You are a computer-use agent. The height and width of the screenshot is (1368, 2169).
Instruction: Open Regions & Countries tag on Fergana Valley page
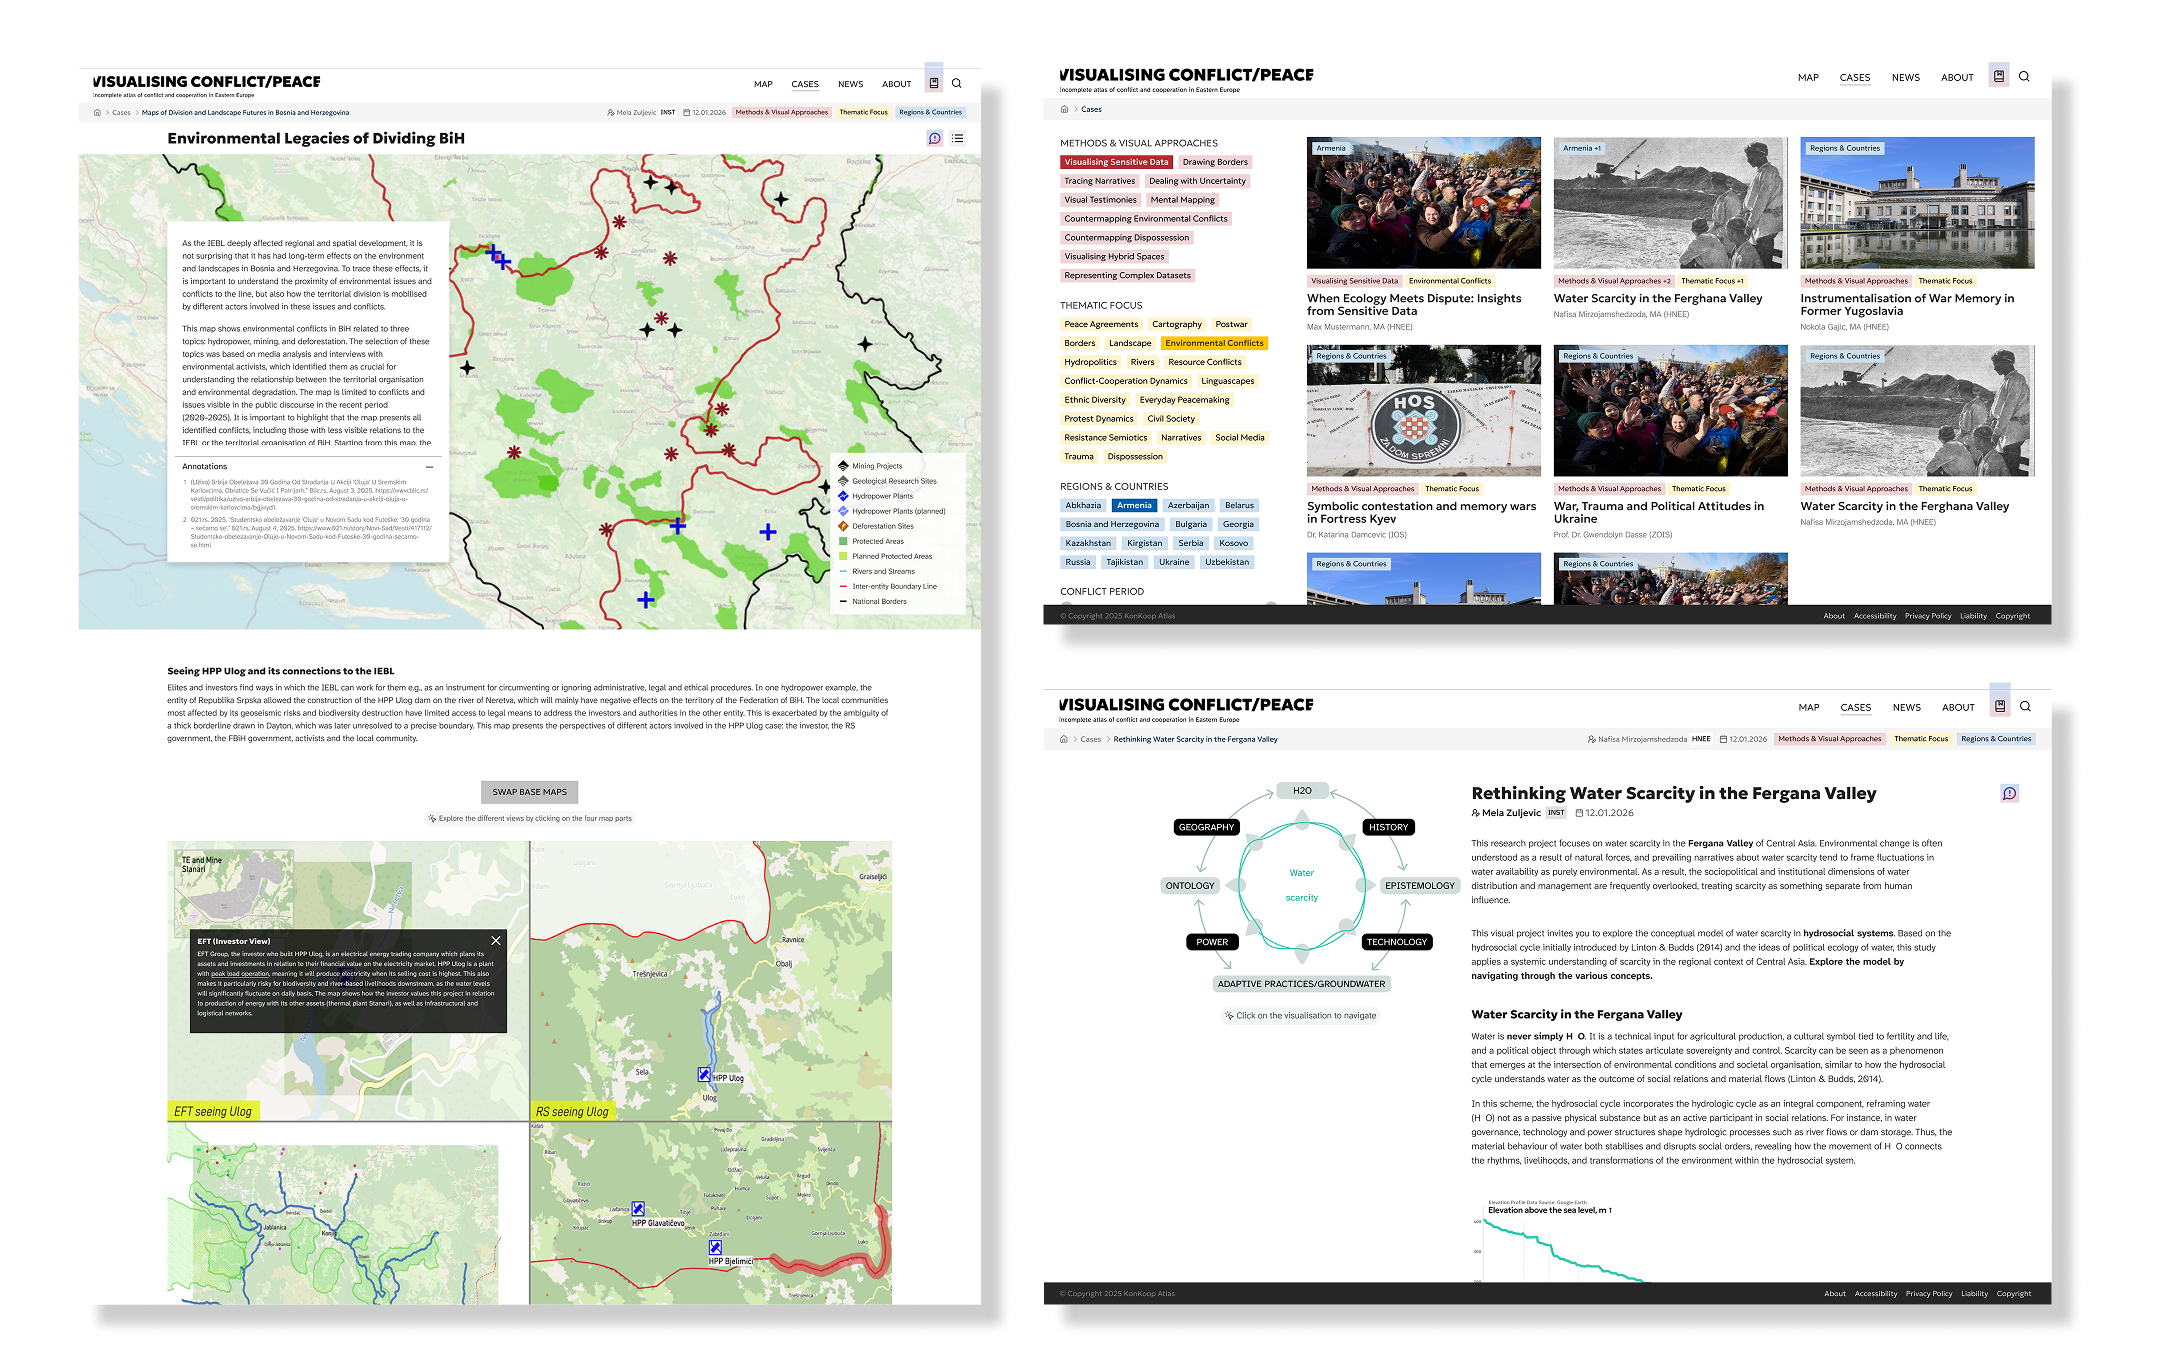pos(1996,739)
